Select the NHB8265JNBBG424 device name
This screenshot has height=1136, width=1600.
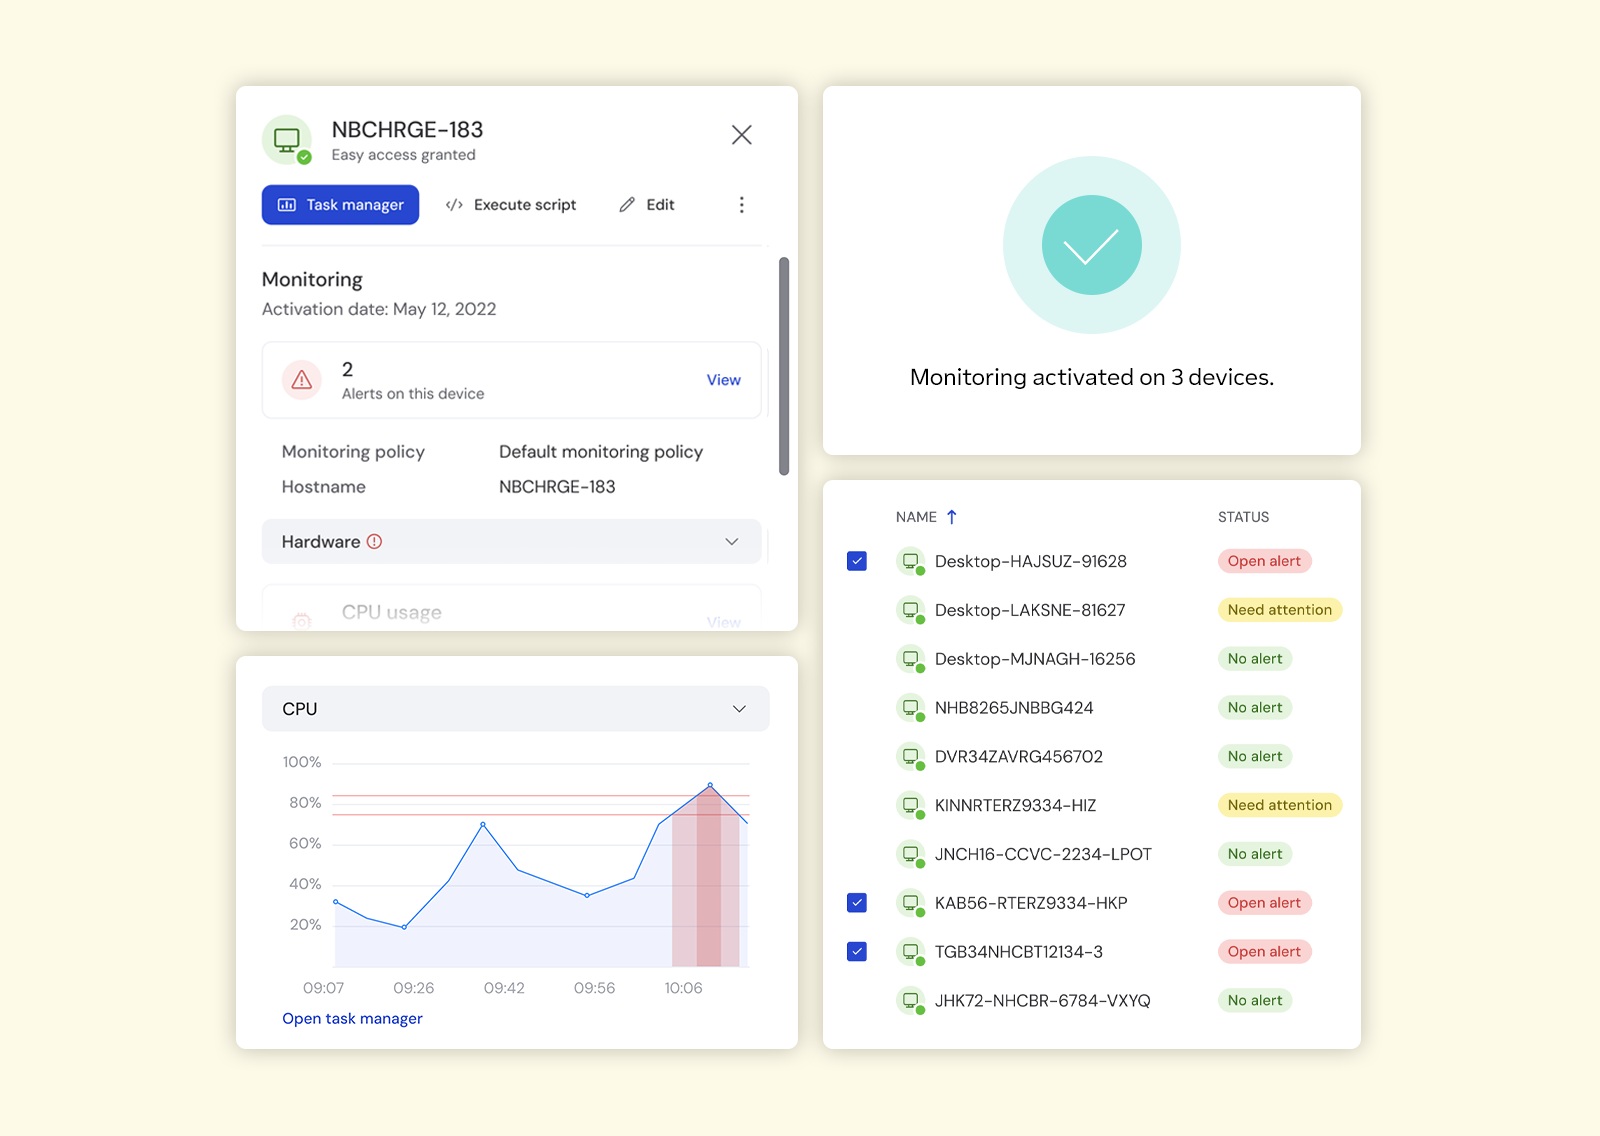point(1014,708)
